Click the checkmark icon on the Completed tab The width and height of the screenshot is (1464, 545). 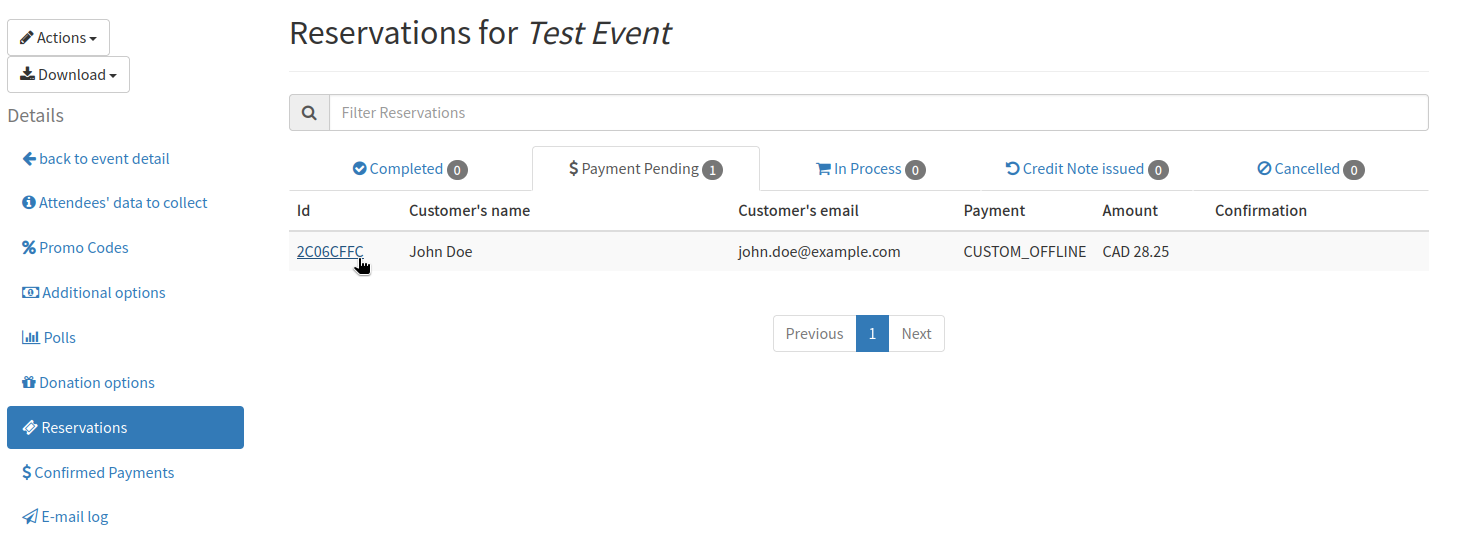coord(360,169)
